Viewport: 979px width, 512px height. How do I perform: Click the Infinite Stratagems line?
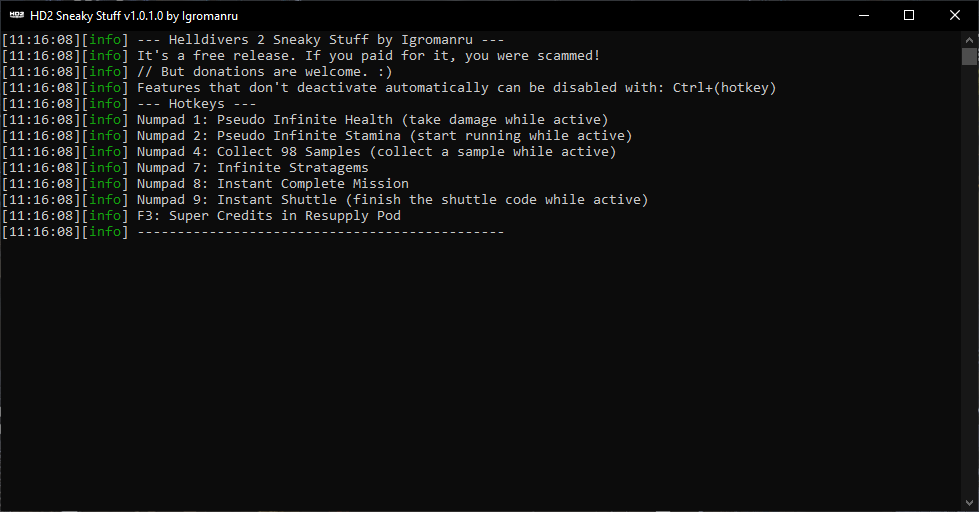(185, 168)
